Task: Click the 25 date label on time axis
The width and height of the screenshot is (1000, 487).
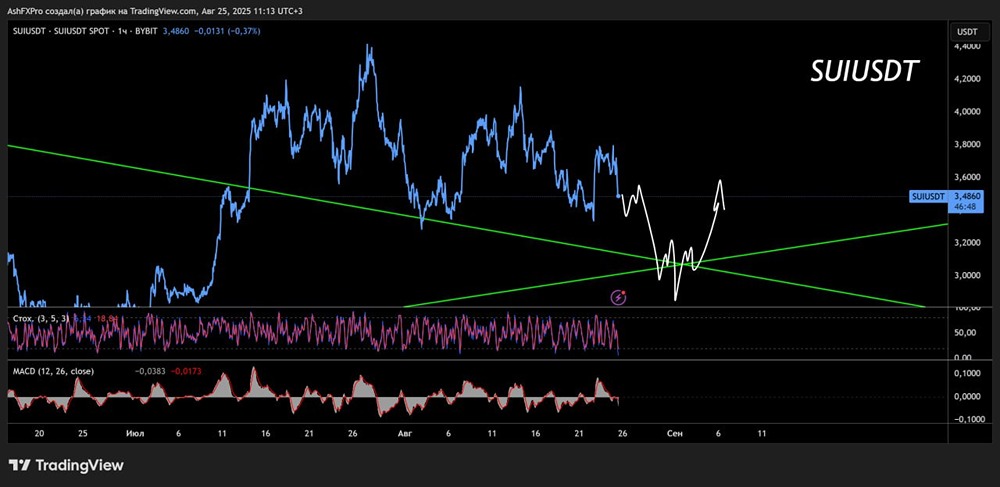Action: tap(82, 433)
